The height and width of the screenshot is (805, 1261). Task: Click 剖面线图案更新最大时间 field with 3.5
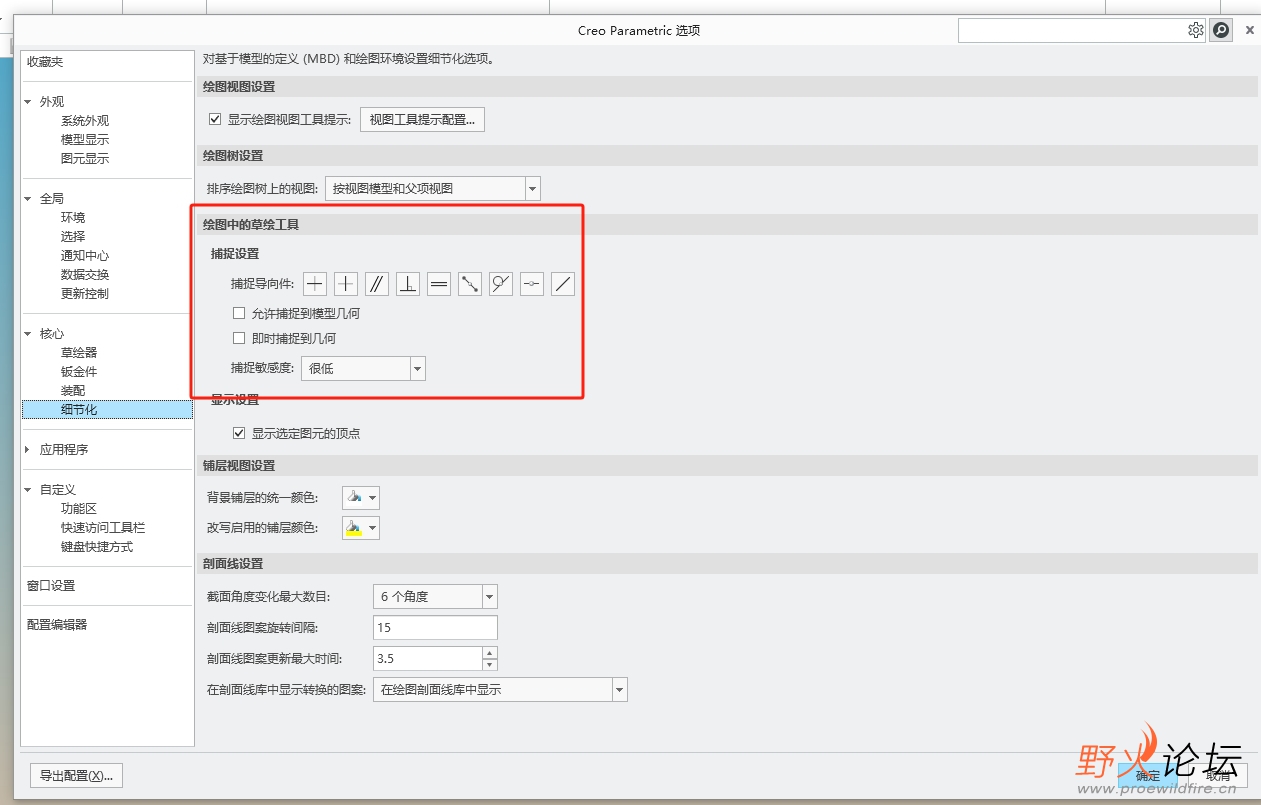tap(427, 659)
